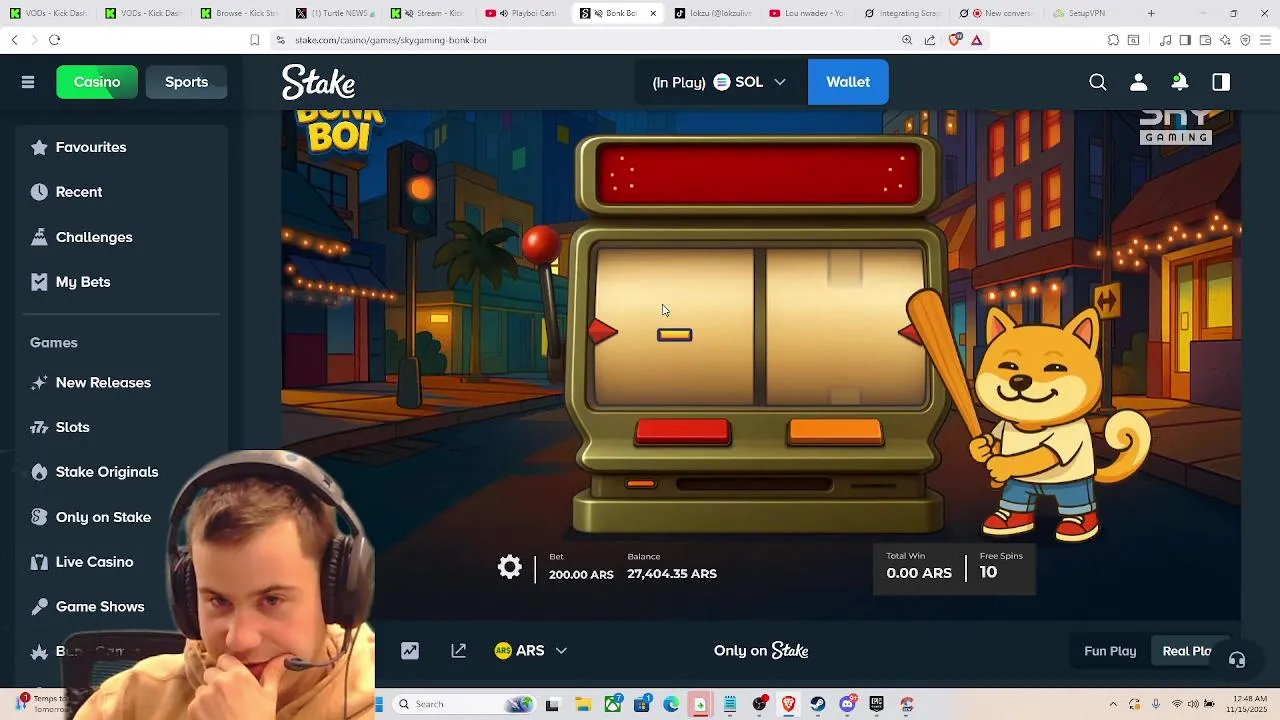Open Game Shows category

[x=100, y=607]
